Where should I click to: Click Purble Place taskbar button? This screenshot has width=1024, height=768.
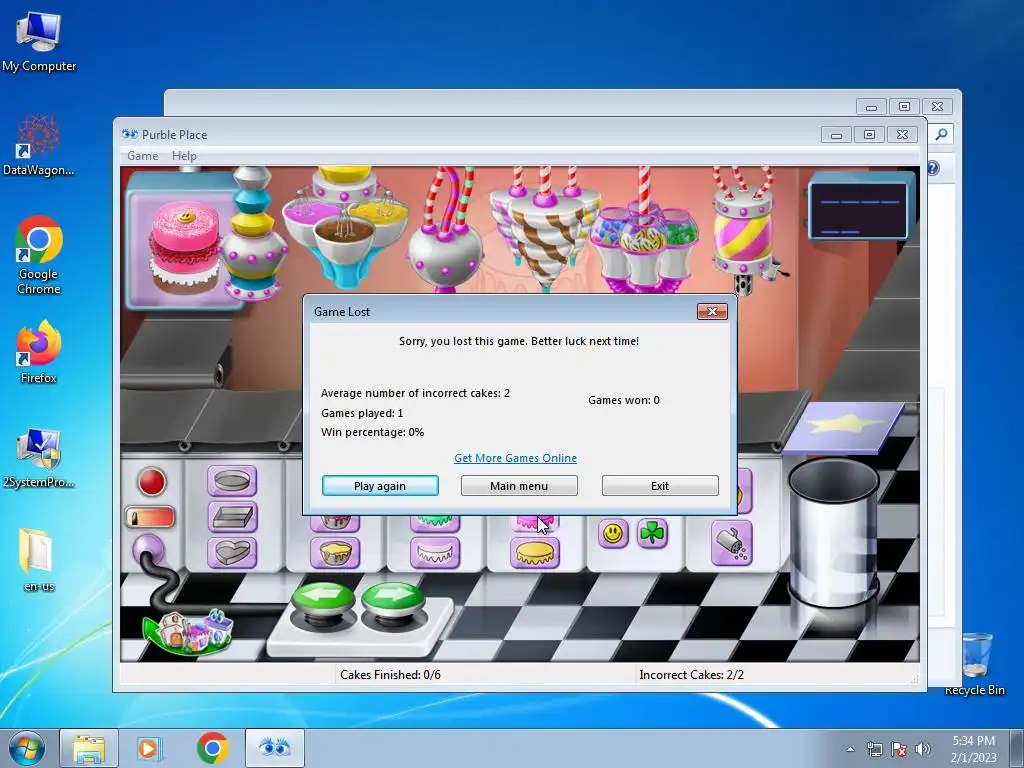275,748
